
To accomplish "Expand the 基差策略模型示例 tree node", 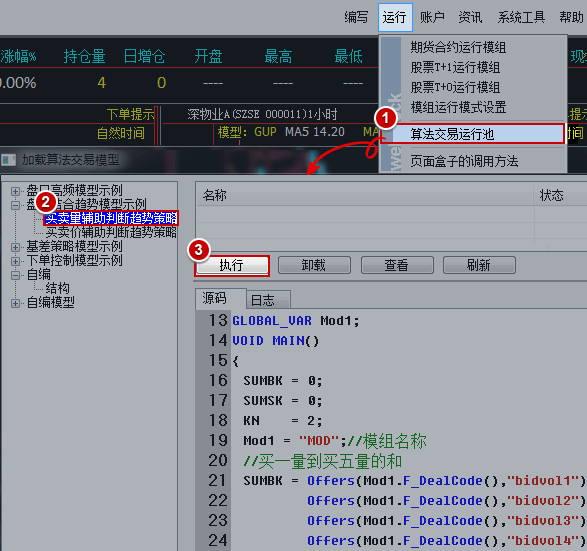I will pos(15,247).
